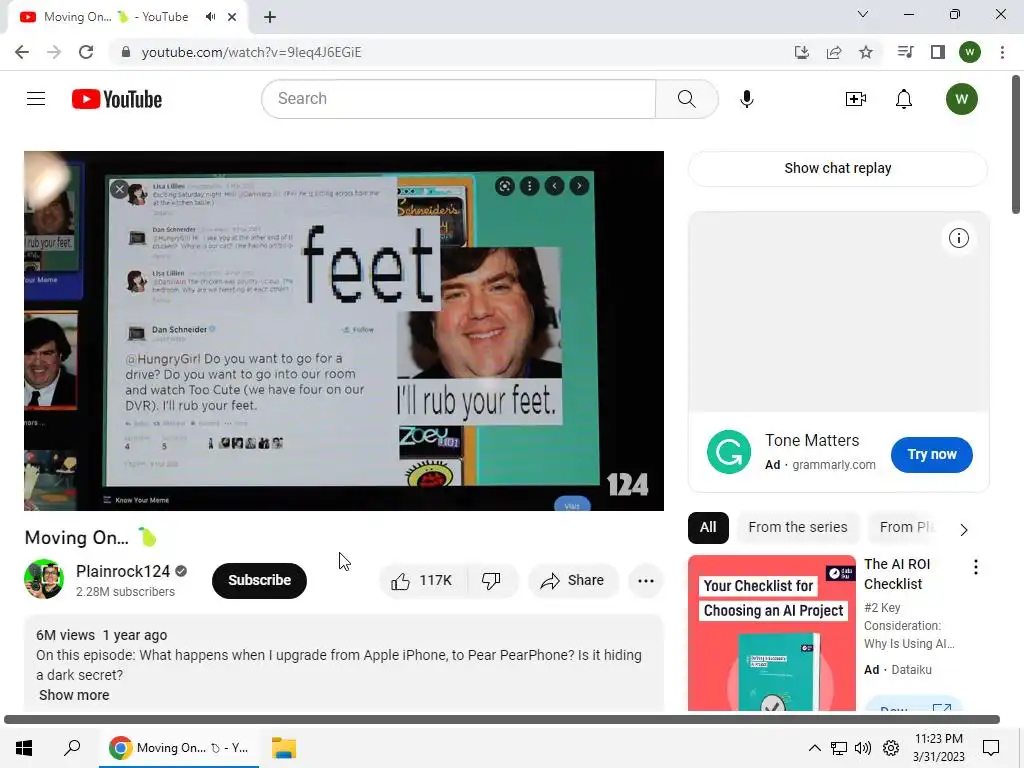Open Chrome media controls
1024x768 pixels.
point(905,52)
